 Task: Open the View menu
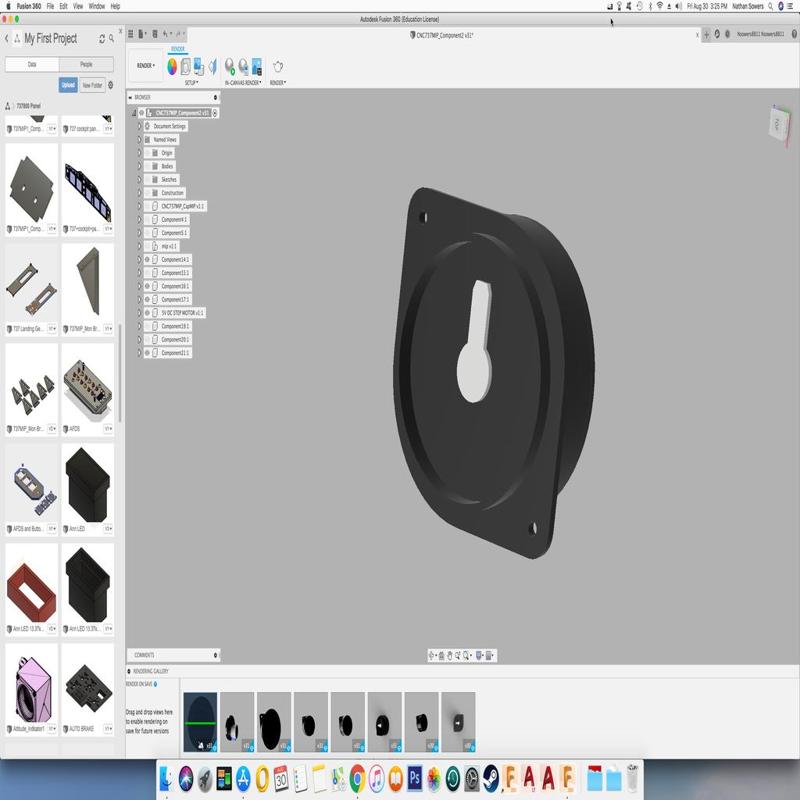(78, 6)
